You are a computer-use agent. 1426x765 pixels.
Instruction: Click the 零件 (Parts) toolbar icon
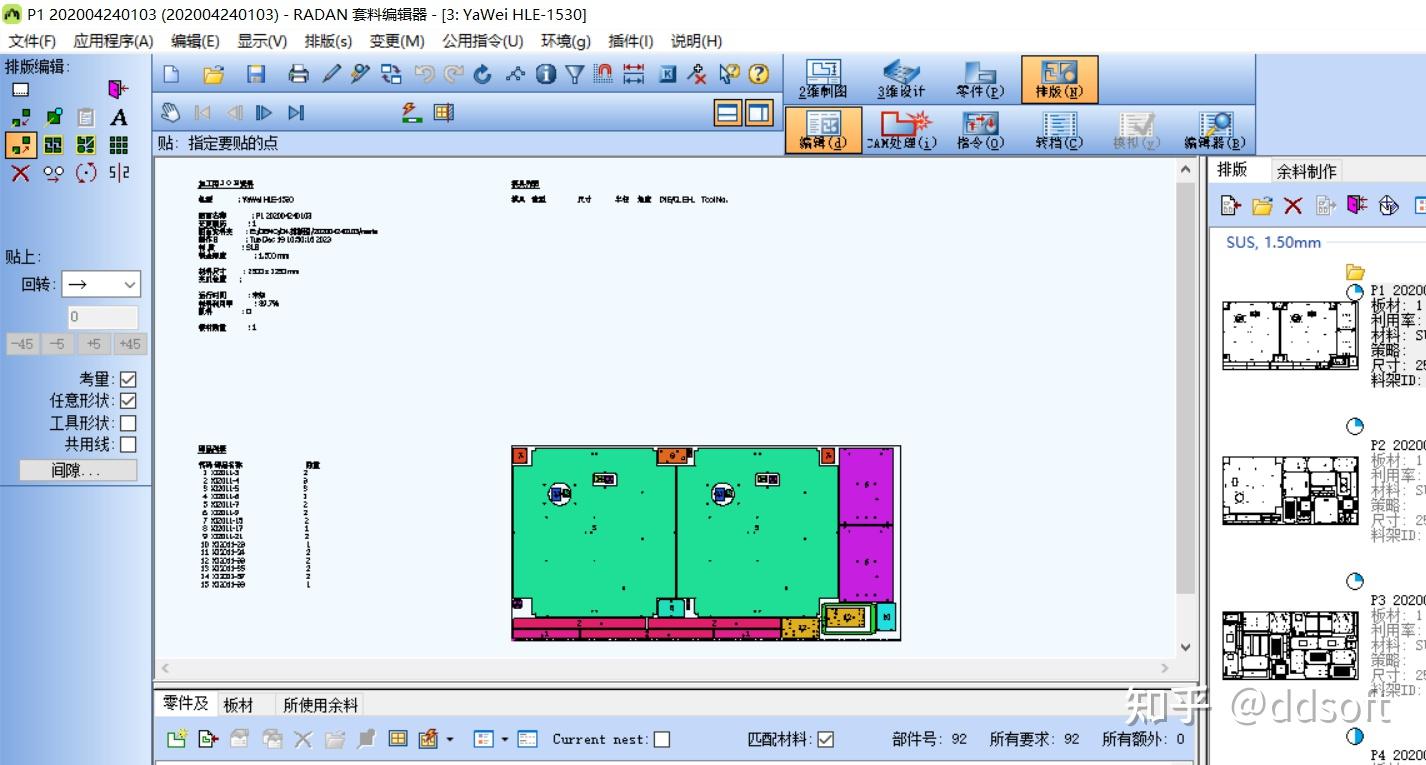(x=979, y=78)
